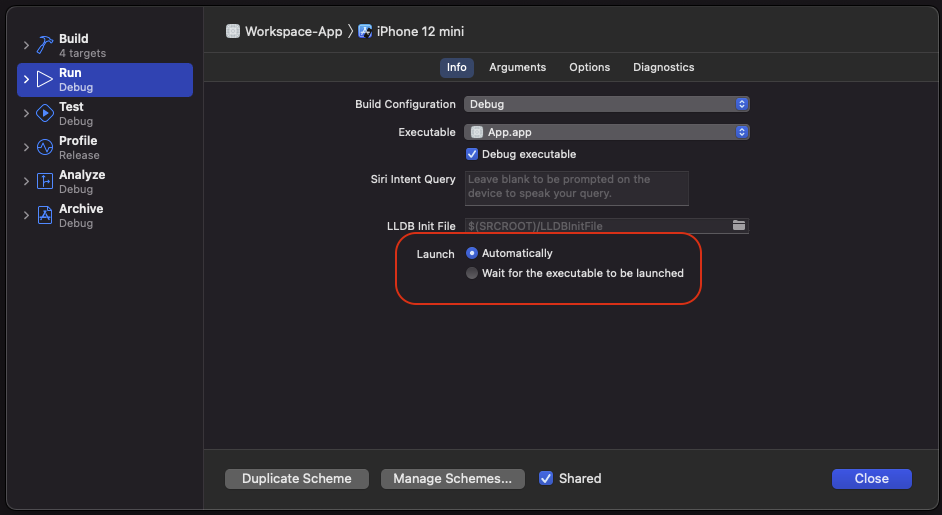This screenshot has height=515, width=942.
Task: Switch to the Arguments tab
Action: (x=517, y=67)
